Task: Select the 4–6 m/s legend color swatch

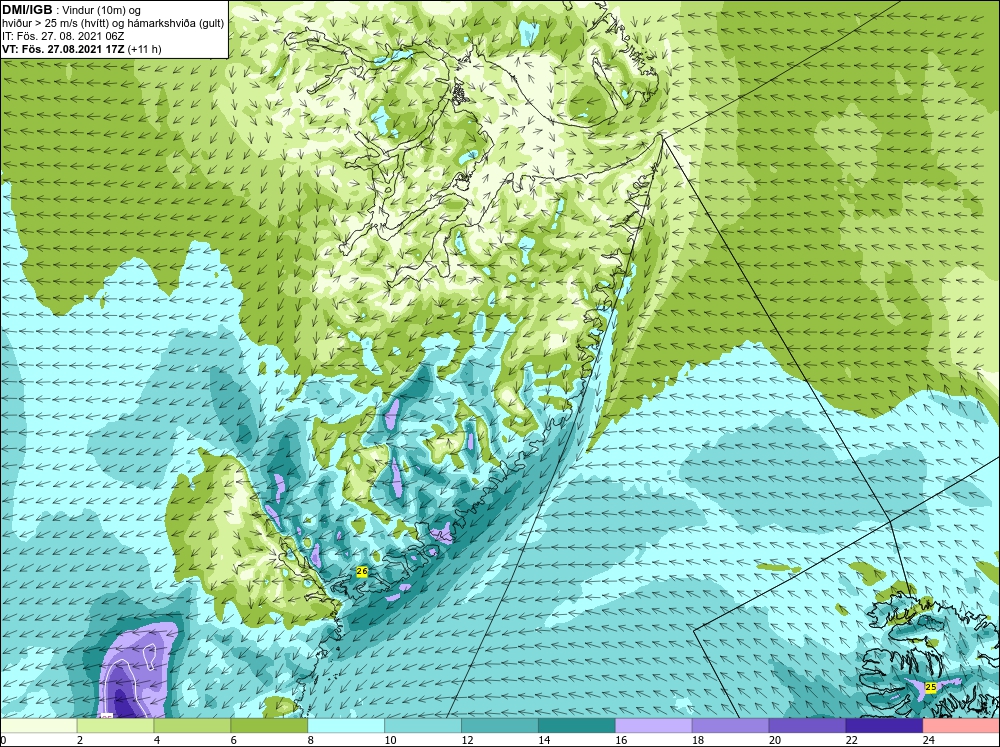Action: (192, 725)
